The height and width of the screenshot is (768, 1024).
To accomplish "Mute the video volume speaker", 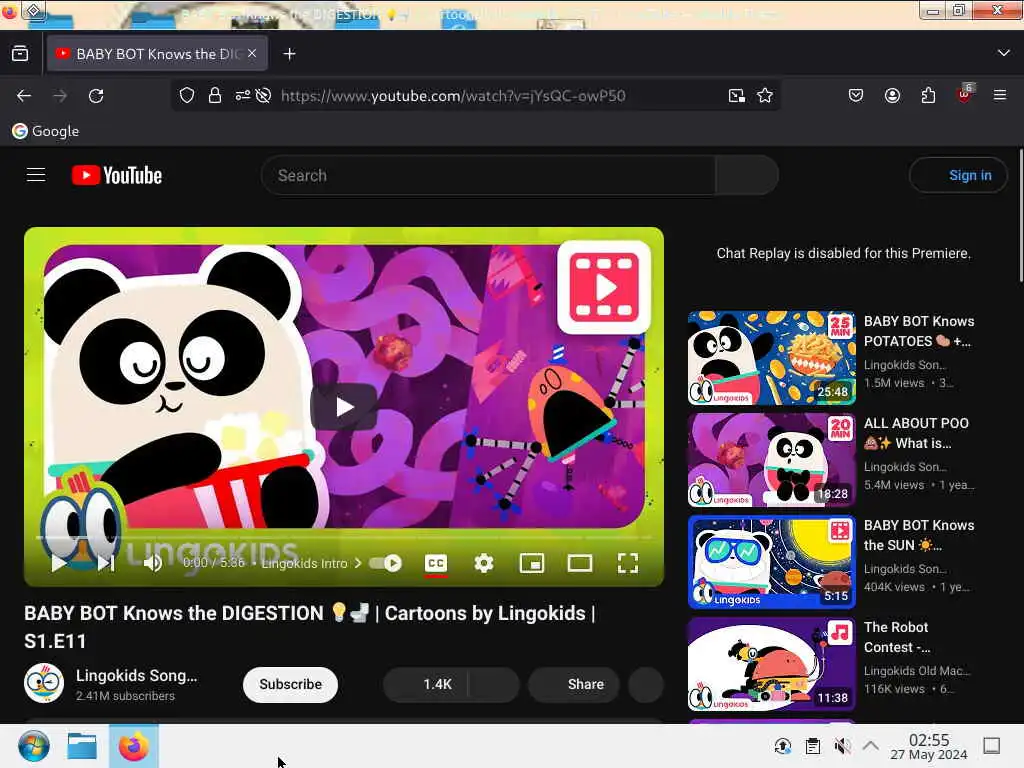I will tap(153, 563).
